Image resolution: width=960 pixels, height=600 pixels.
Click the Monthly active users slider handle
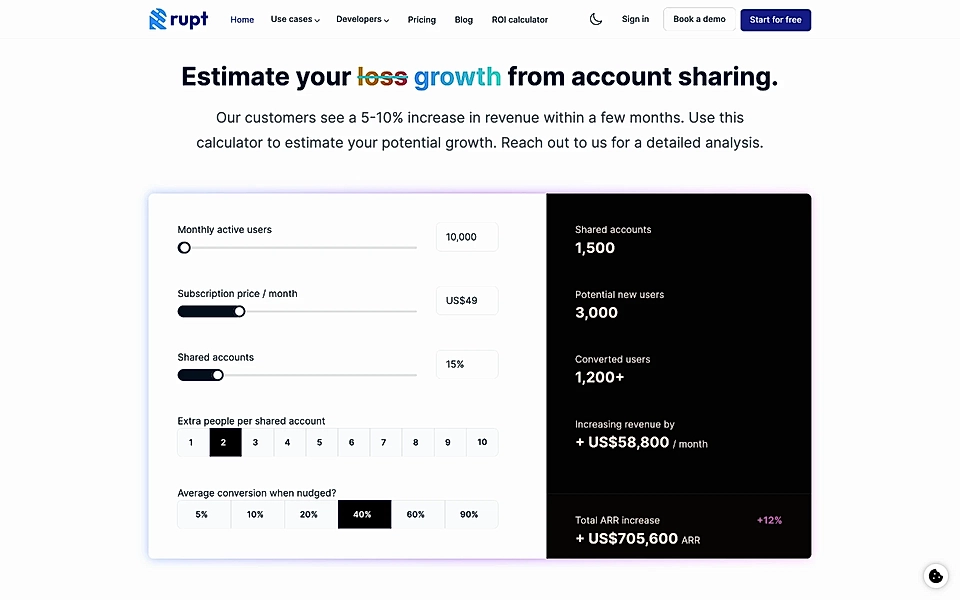click(183, 247)
